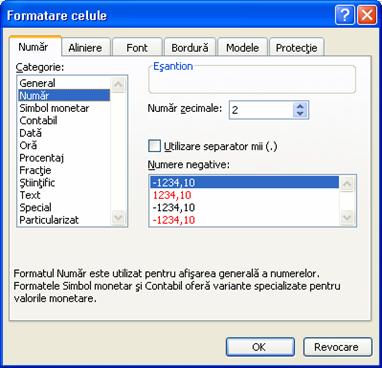Switch to the Bordură tab
The width and height of the screenshot is (382, 368).
pos(190,48)
